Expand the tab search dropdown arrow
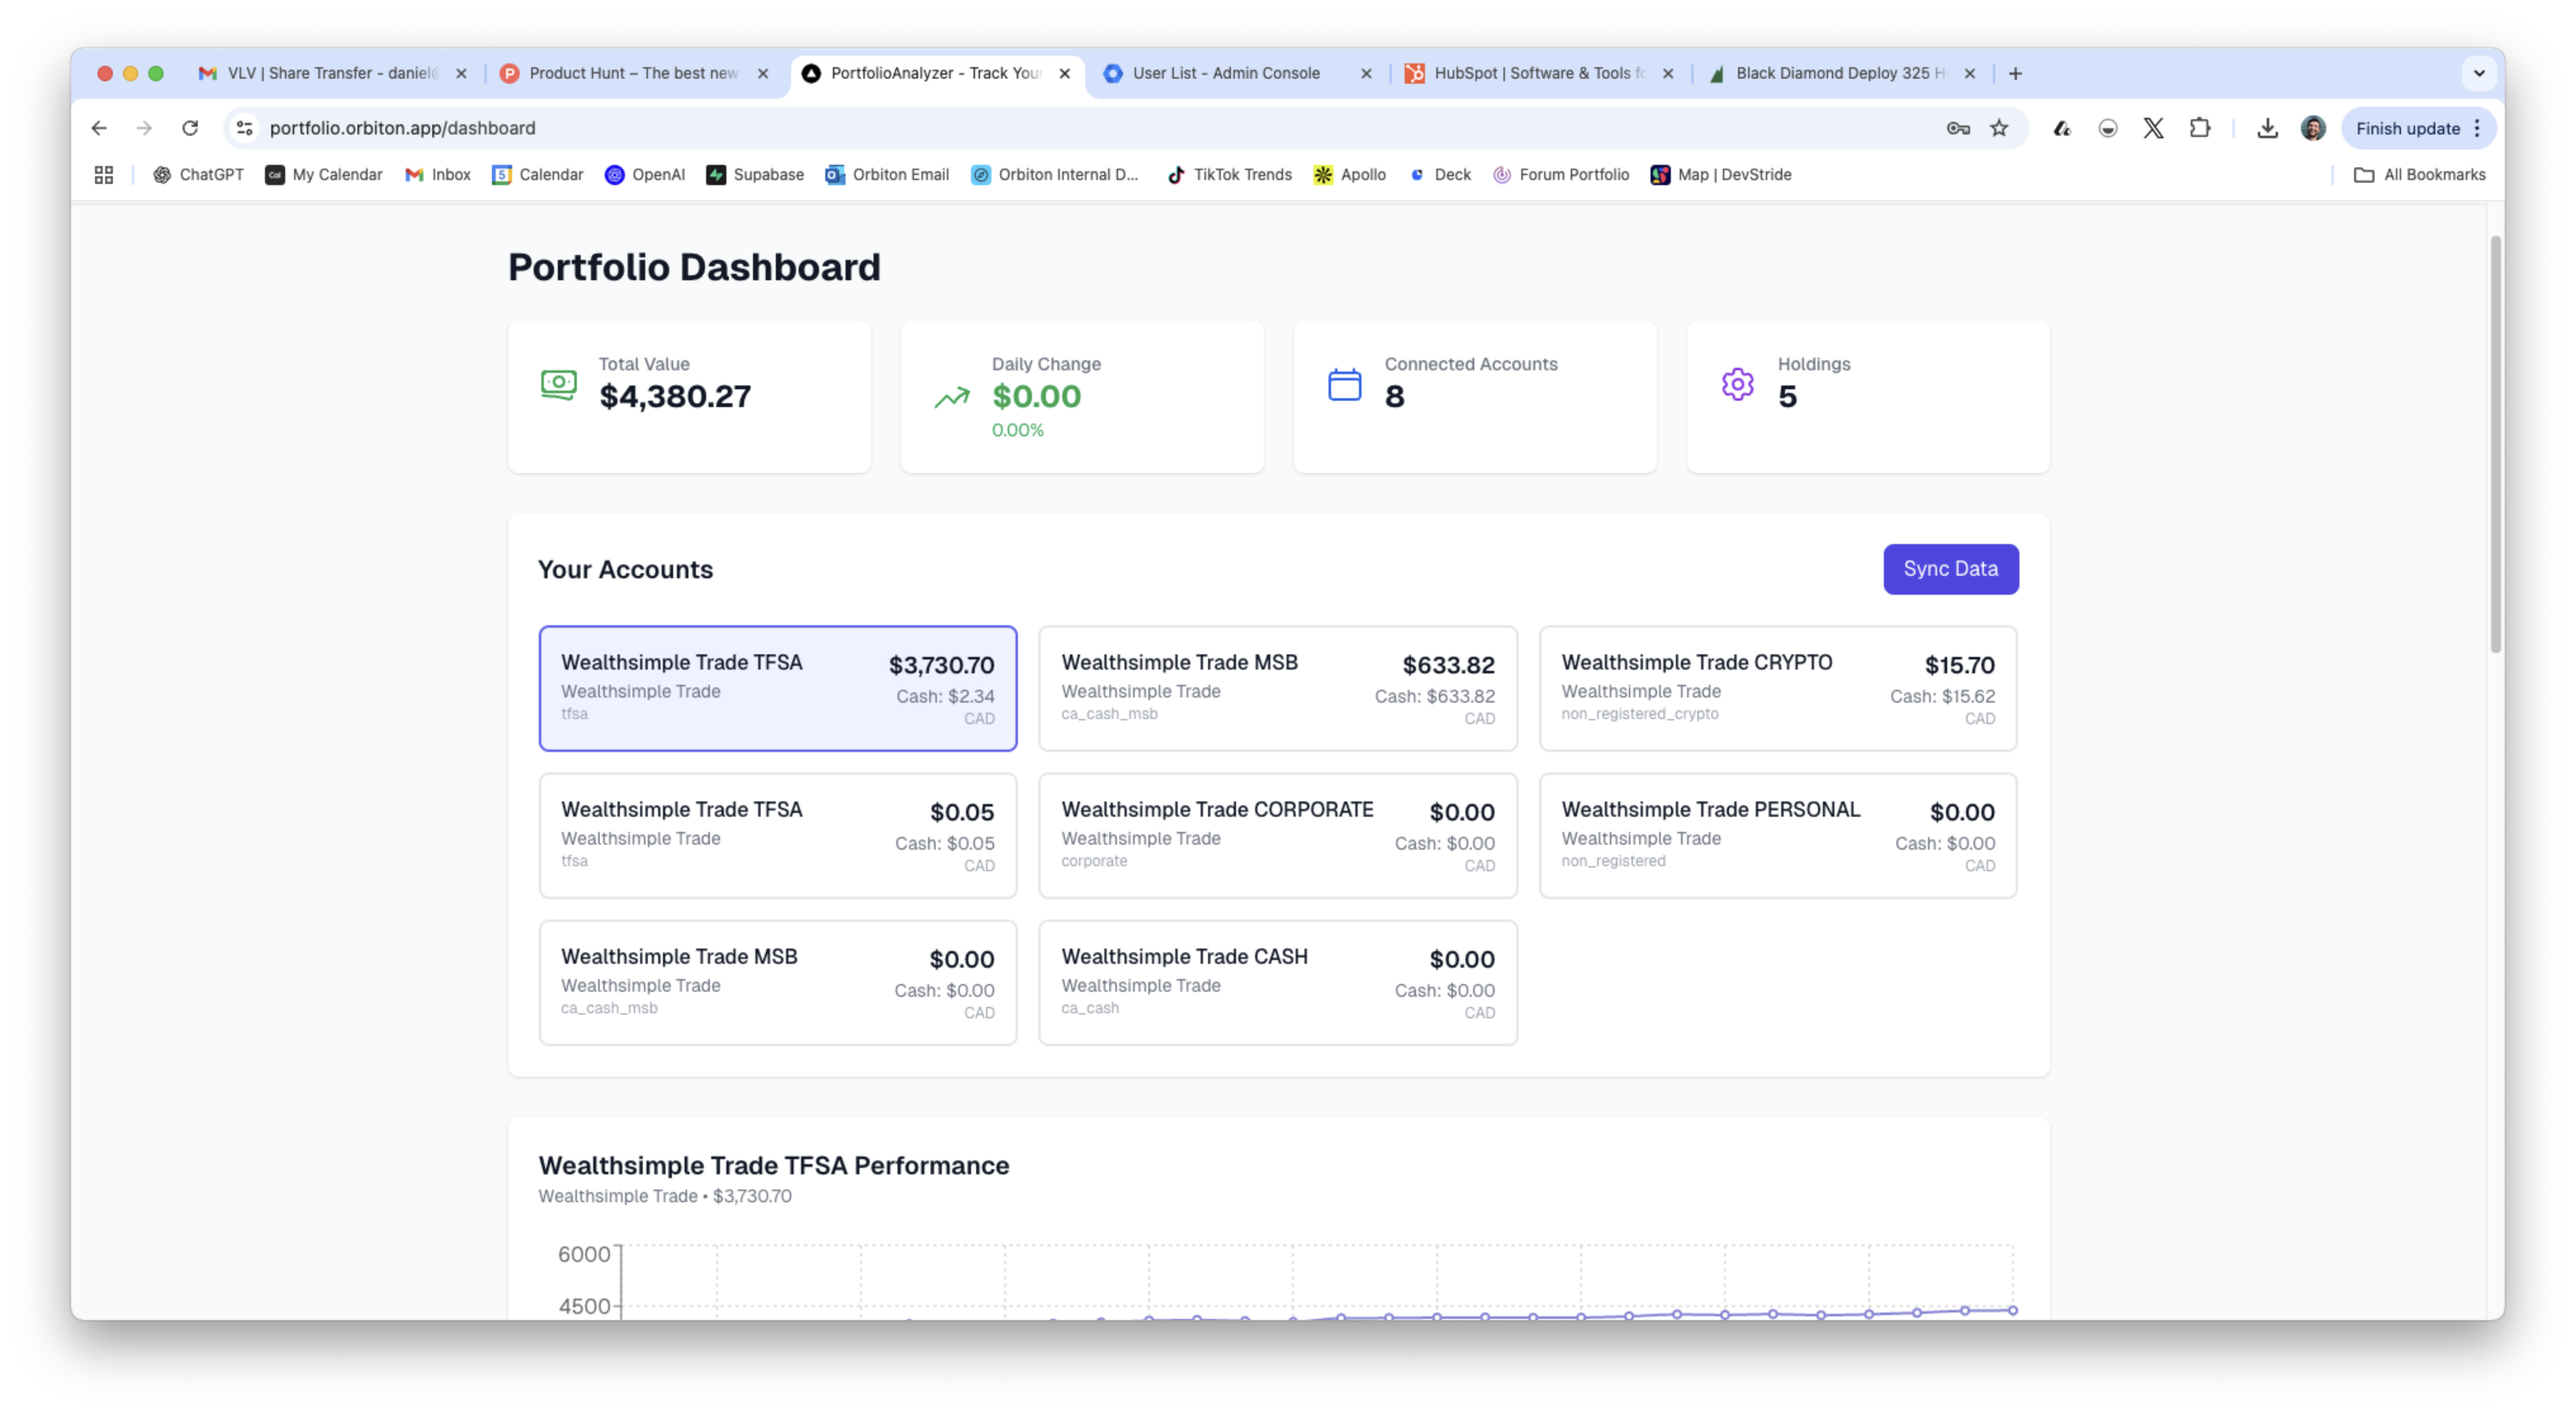The image size is (2576, 1414). pos(2478,73)
